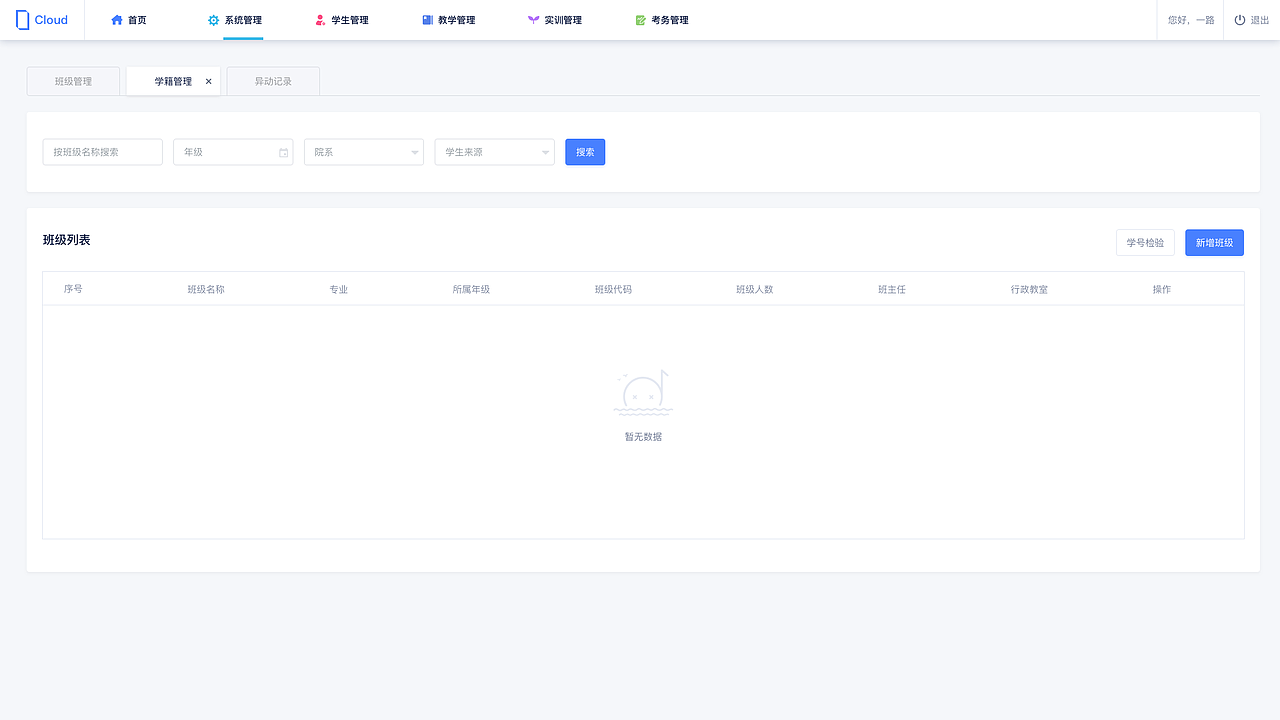Open the 年级 year picker

tap(233, 151)
